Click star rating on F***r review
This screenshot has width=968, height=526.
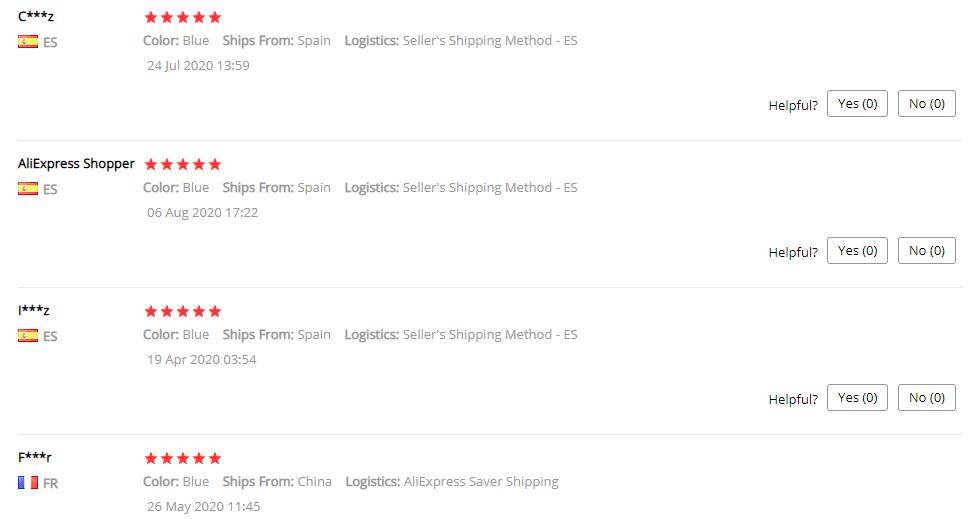[x=183, y=458]
